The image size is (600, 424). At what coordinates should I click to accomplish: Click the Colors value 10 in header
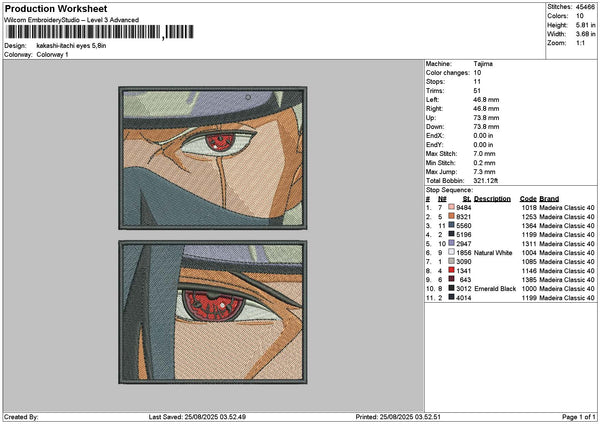pos(580,16)
